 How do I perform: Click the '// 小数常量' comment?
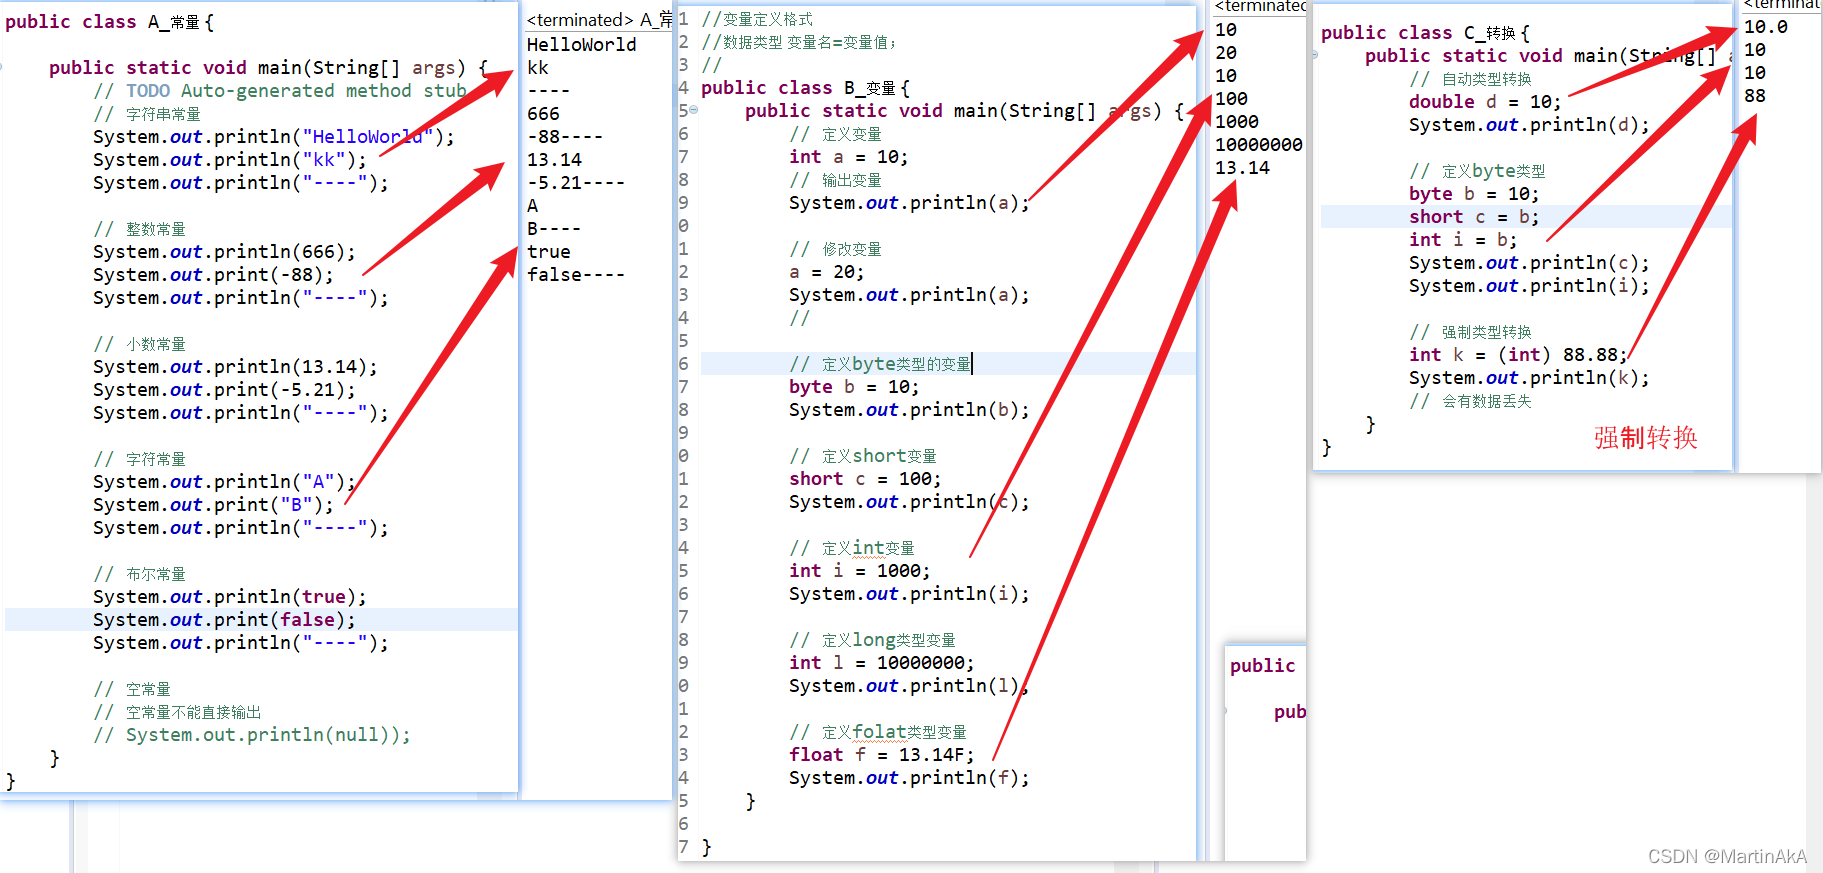point(140,344)
